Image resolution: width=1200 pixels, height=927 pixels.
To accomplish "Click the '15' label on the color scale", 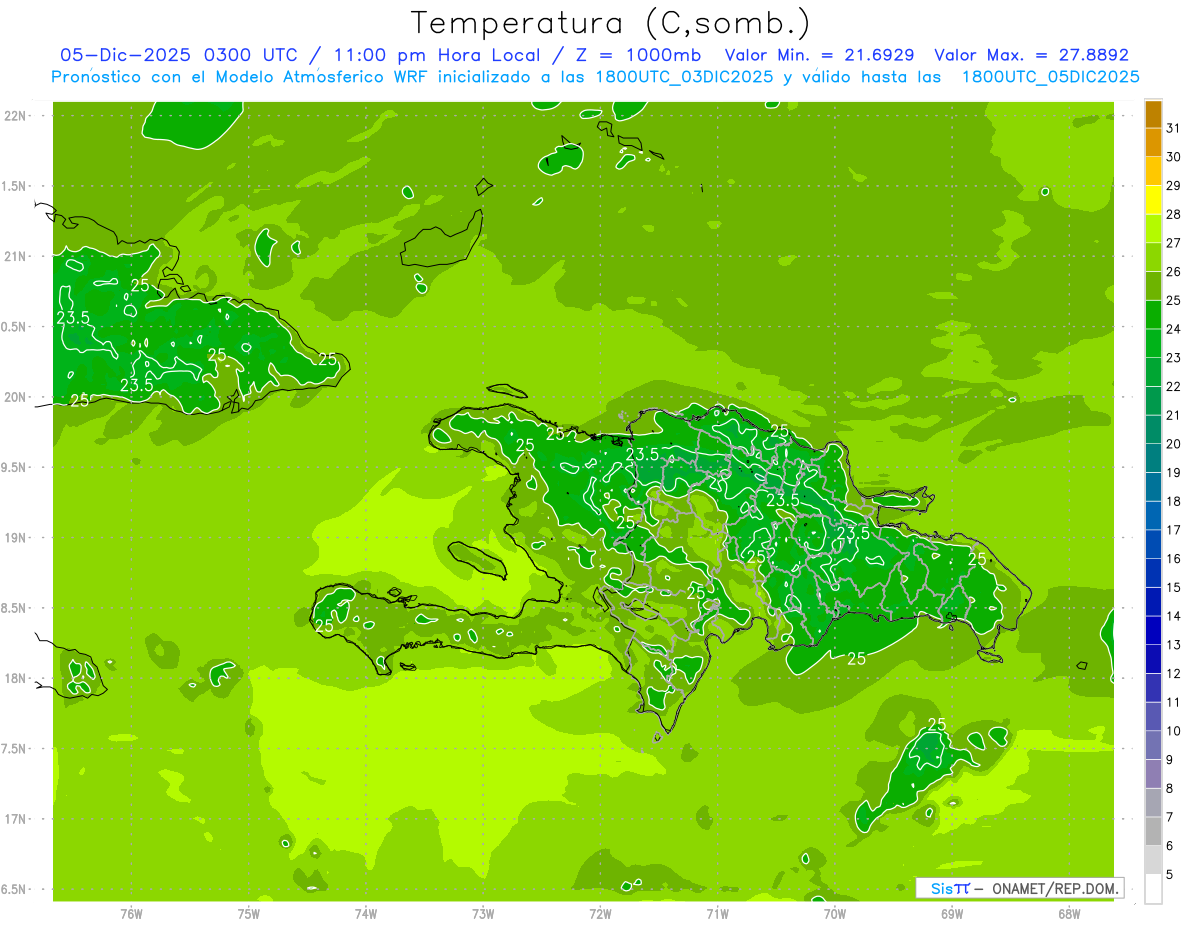I will tap(1173, 587).
